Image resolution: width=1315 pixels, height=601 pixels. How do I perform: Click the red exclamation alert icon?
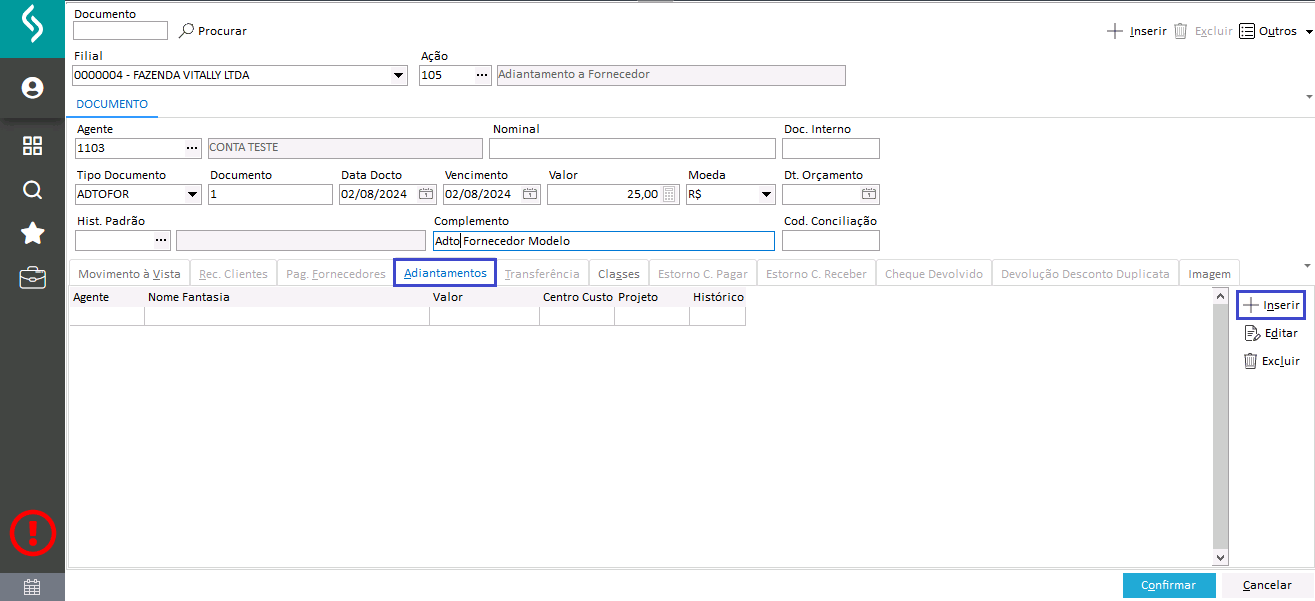(32, 531)
